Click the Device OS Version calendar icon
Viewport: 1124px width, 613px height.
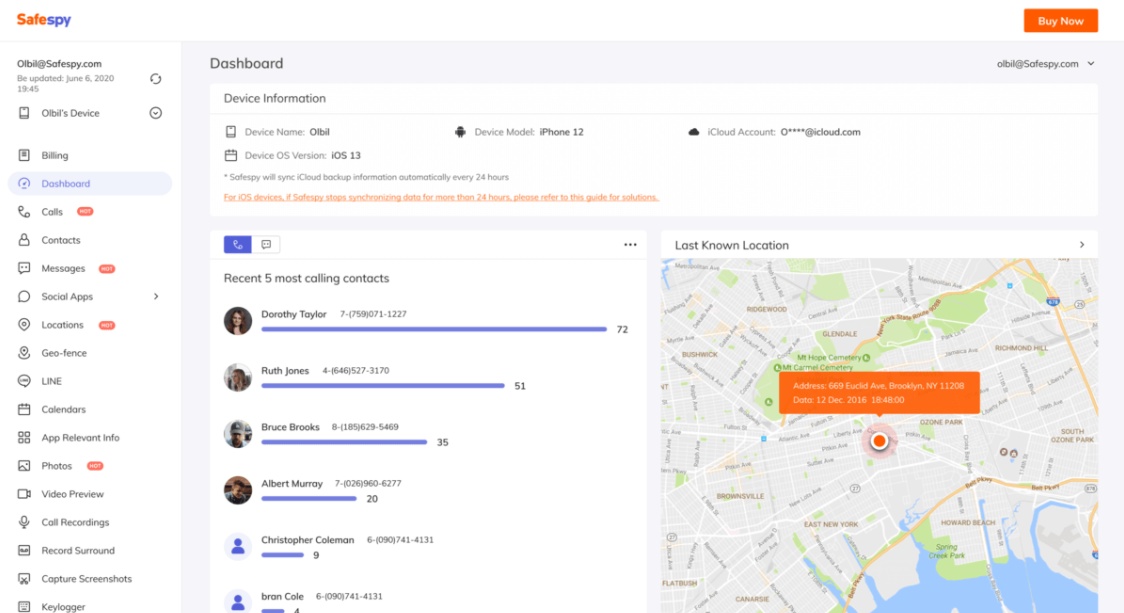[231, 156]
